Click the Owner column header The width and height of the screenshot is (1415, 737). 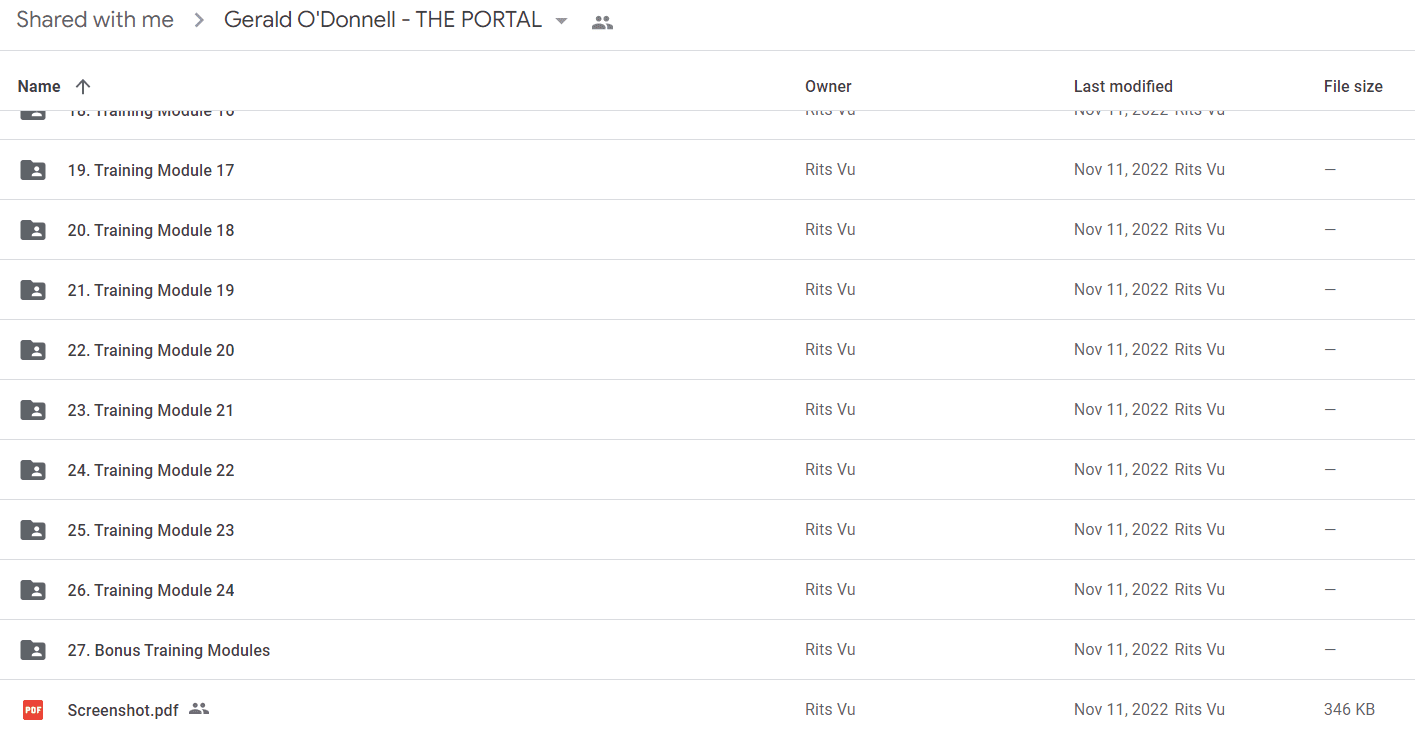coord(828,86)
